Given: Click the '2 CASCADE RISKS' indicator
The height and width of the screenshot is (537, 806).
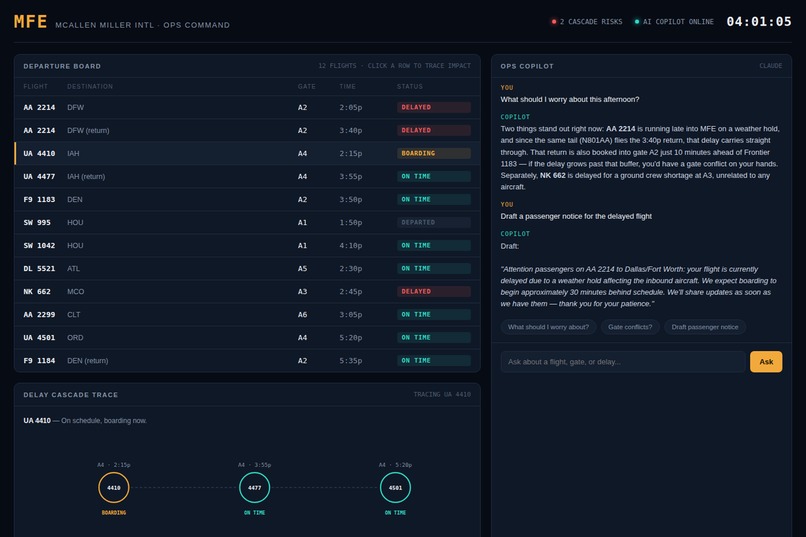Looking at the screenshot, I should tap(587, 22).
